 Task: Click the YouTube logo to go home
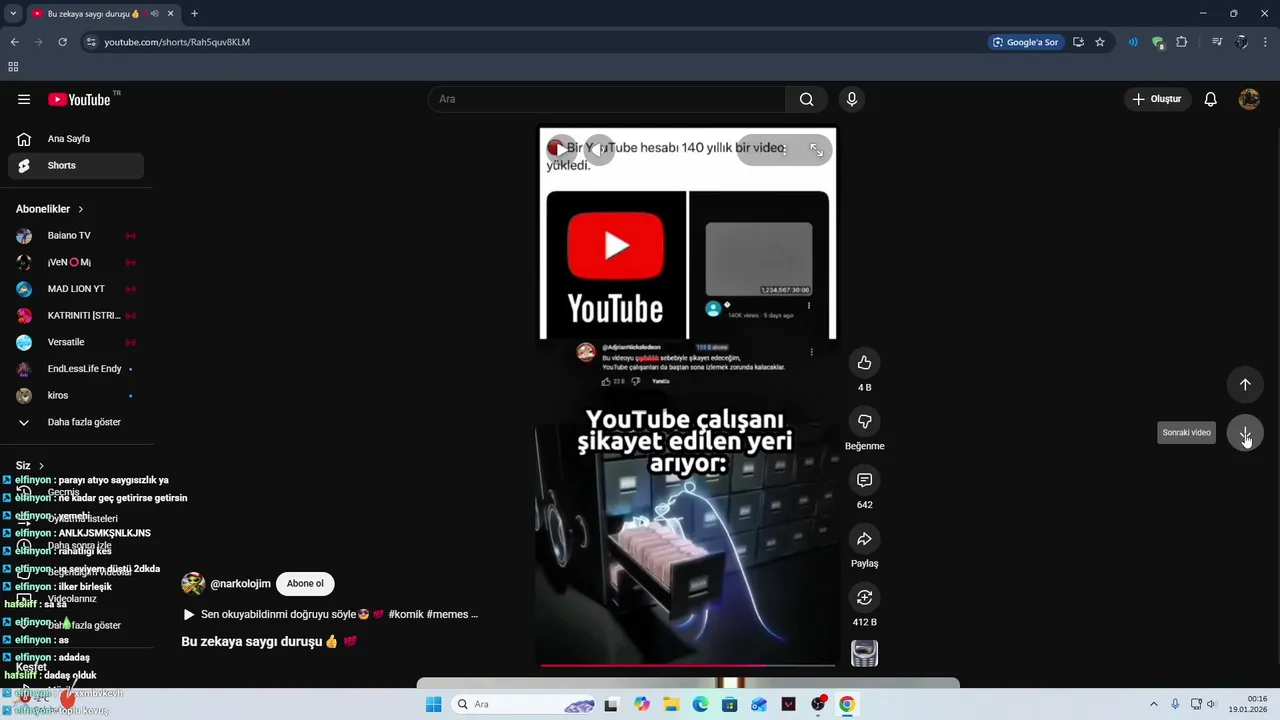tap(80, 99)
